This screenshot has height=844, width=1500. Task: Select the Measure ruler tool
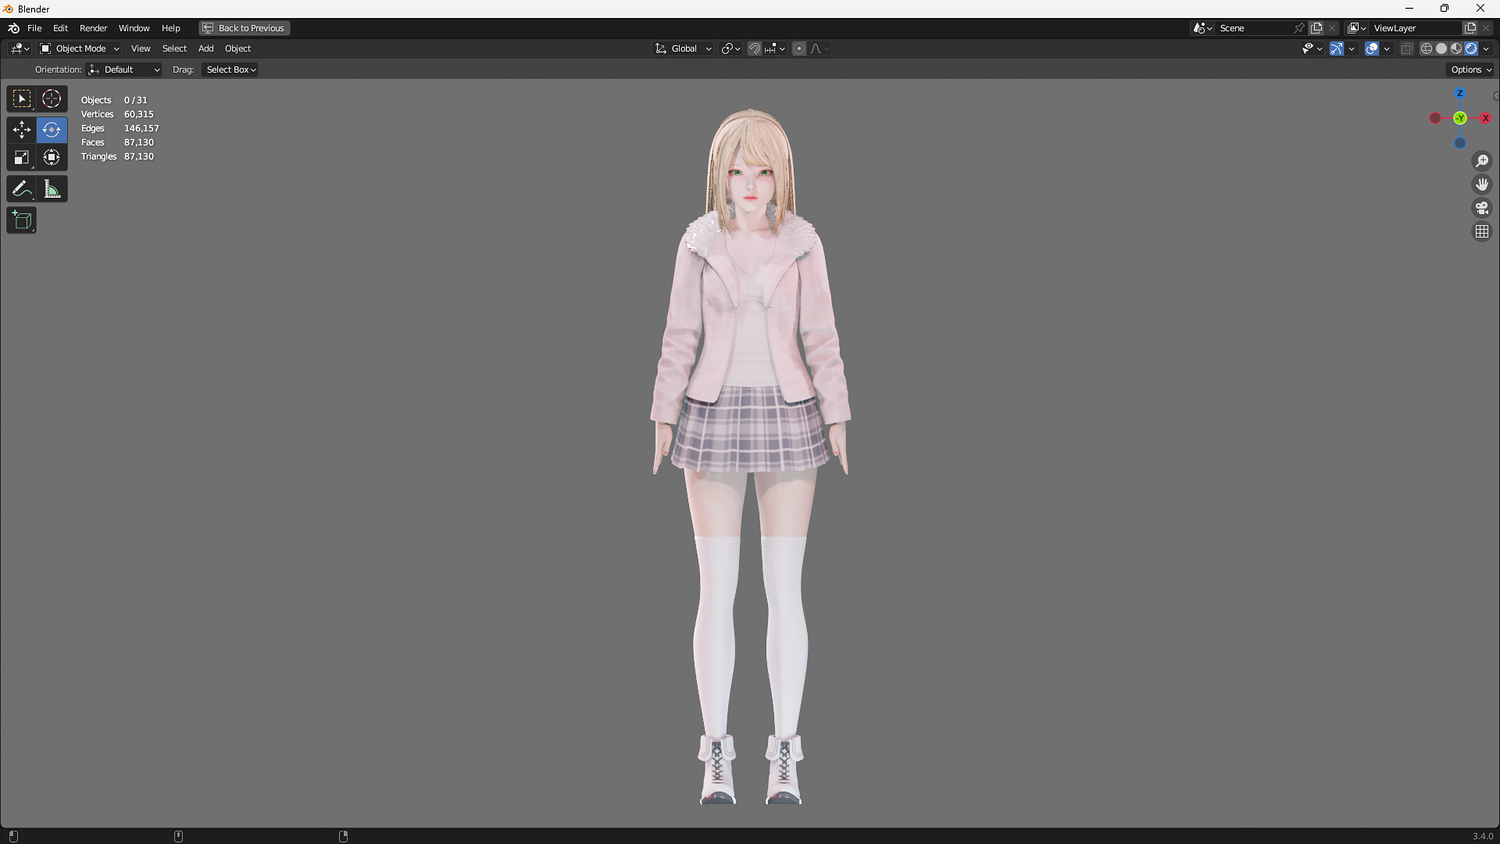pos(52,189)
